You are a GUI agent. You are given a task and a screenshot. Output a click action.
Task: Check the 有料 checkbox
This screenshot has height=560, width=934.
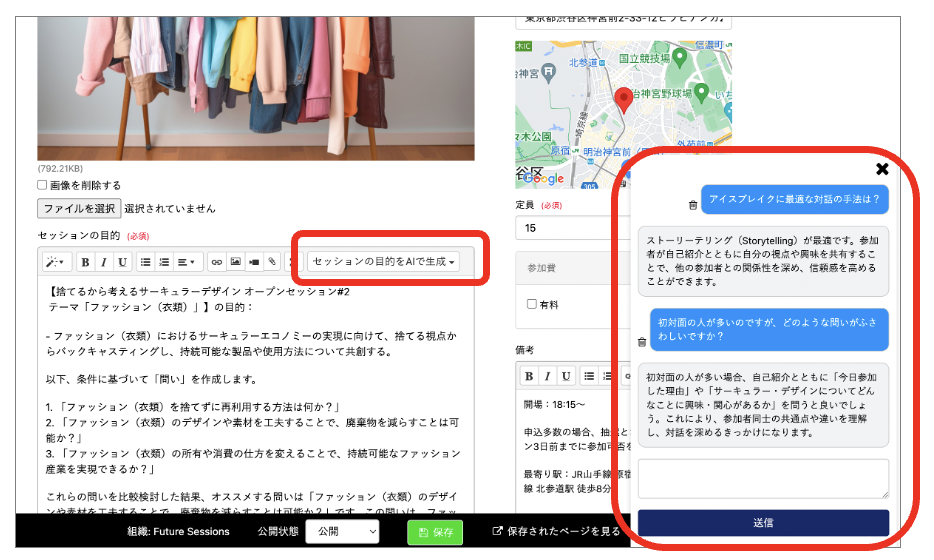[532, 304]
